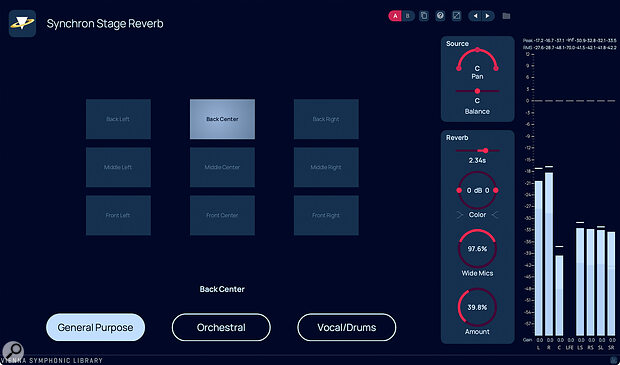Screen dimensions: 620x365
Task: Click the LS channel gain value
Action: point(580,340)
